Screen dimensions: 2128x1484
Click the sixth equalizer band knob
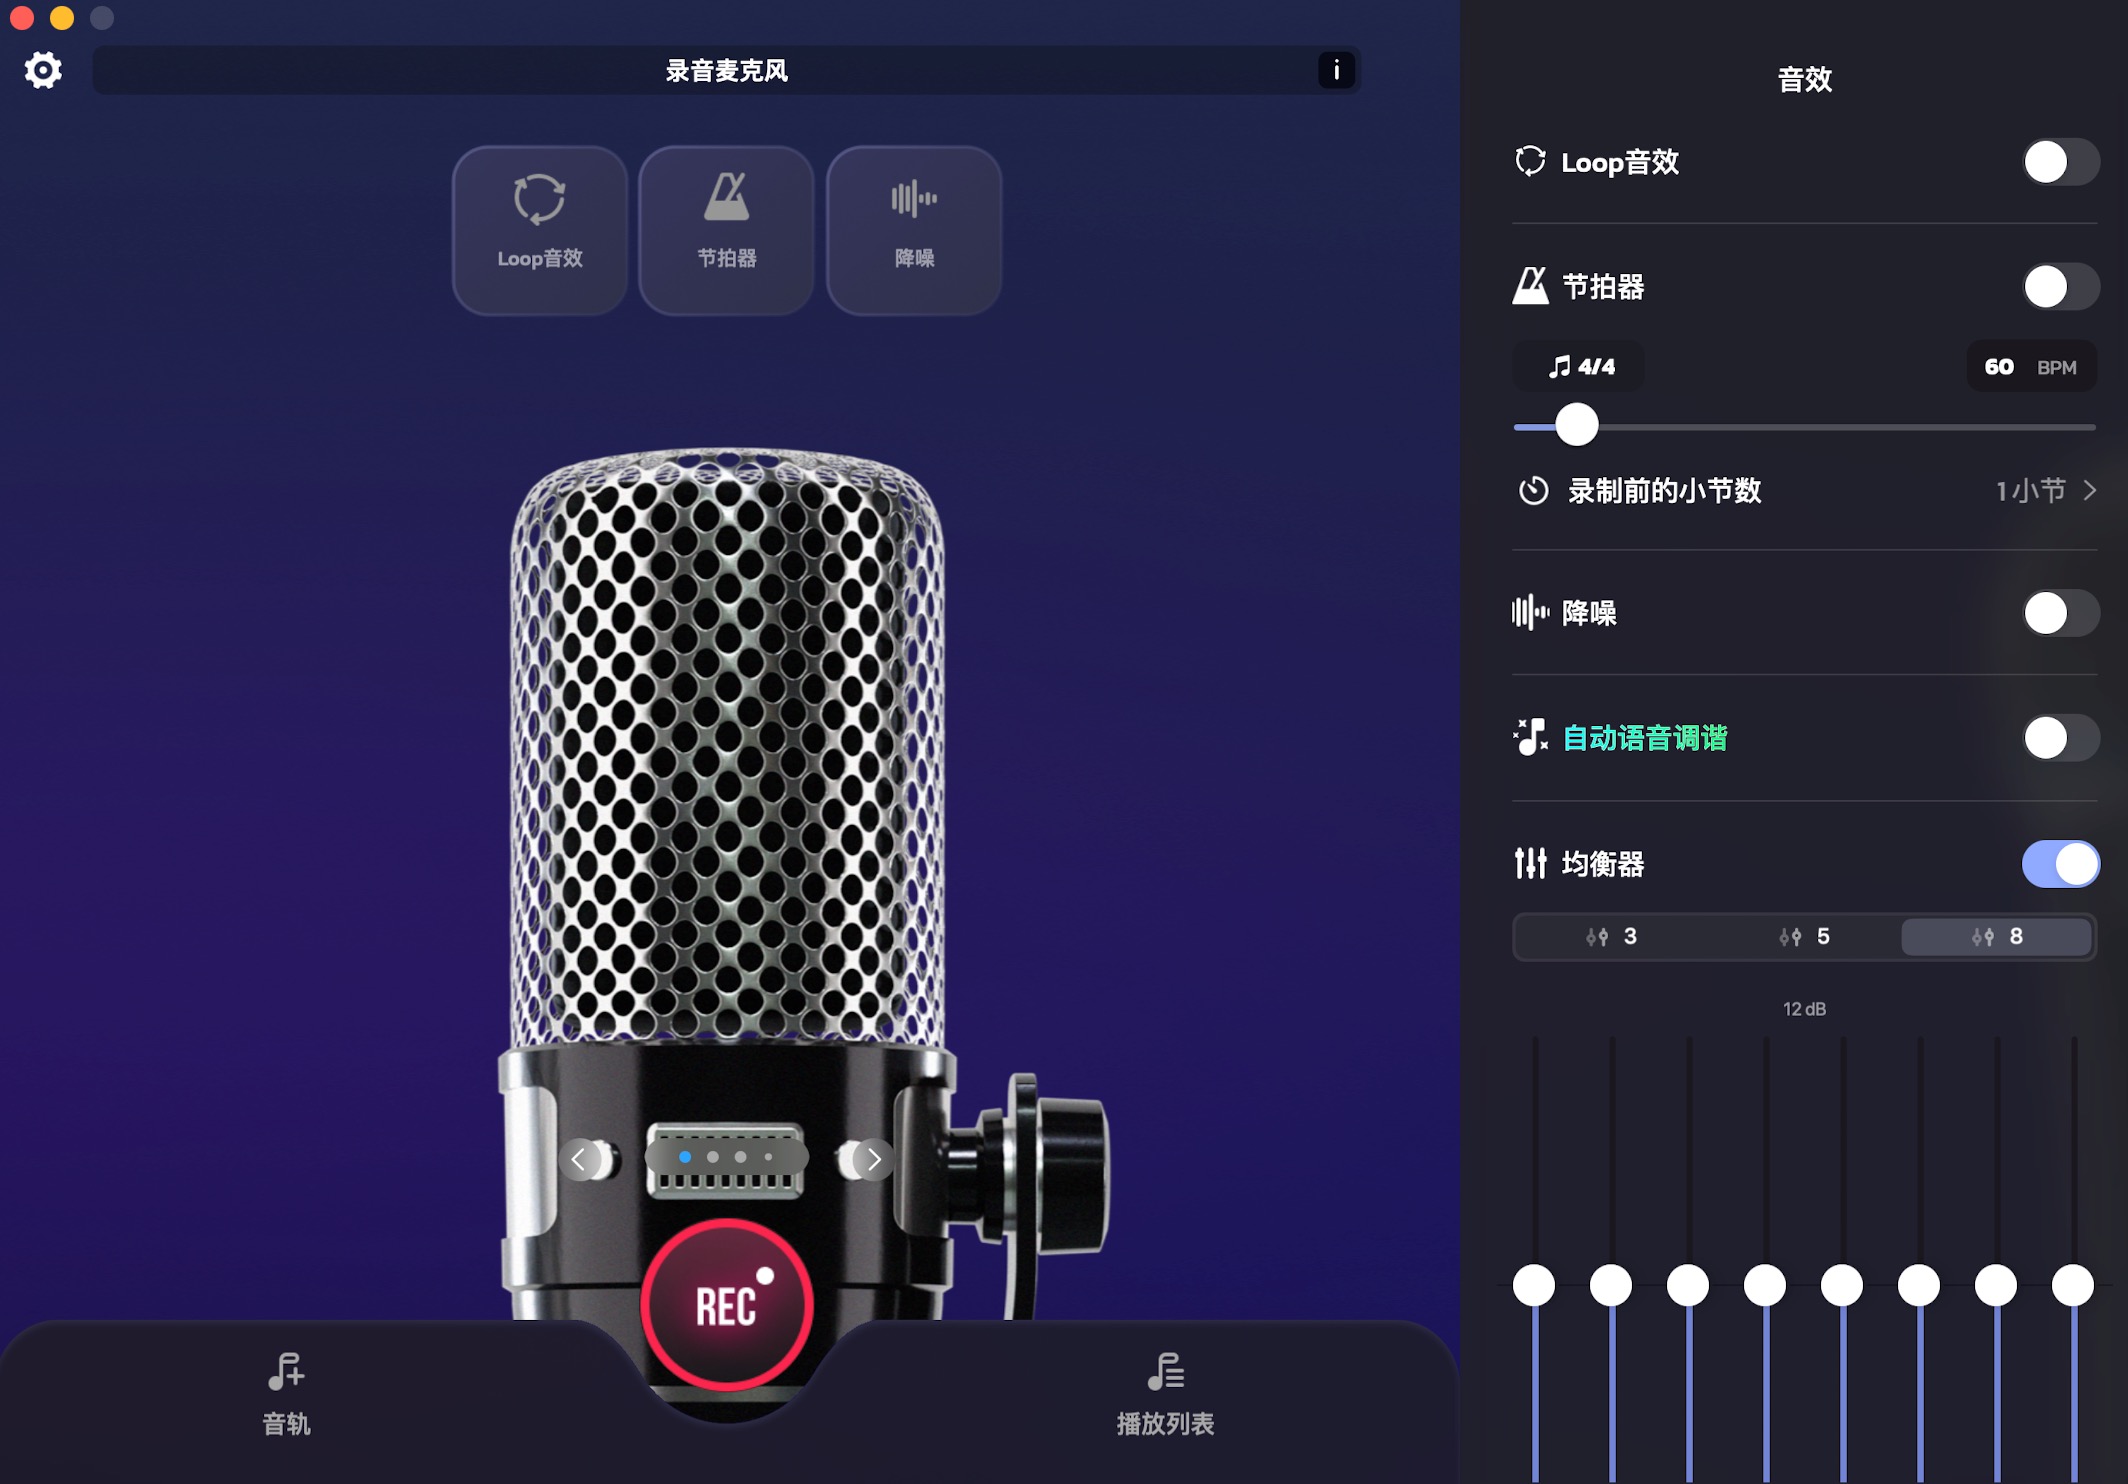pyautogui.click(x=1919, y=1285)
